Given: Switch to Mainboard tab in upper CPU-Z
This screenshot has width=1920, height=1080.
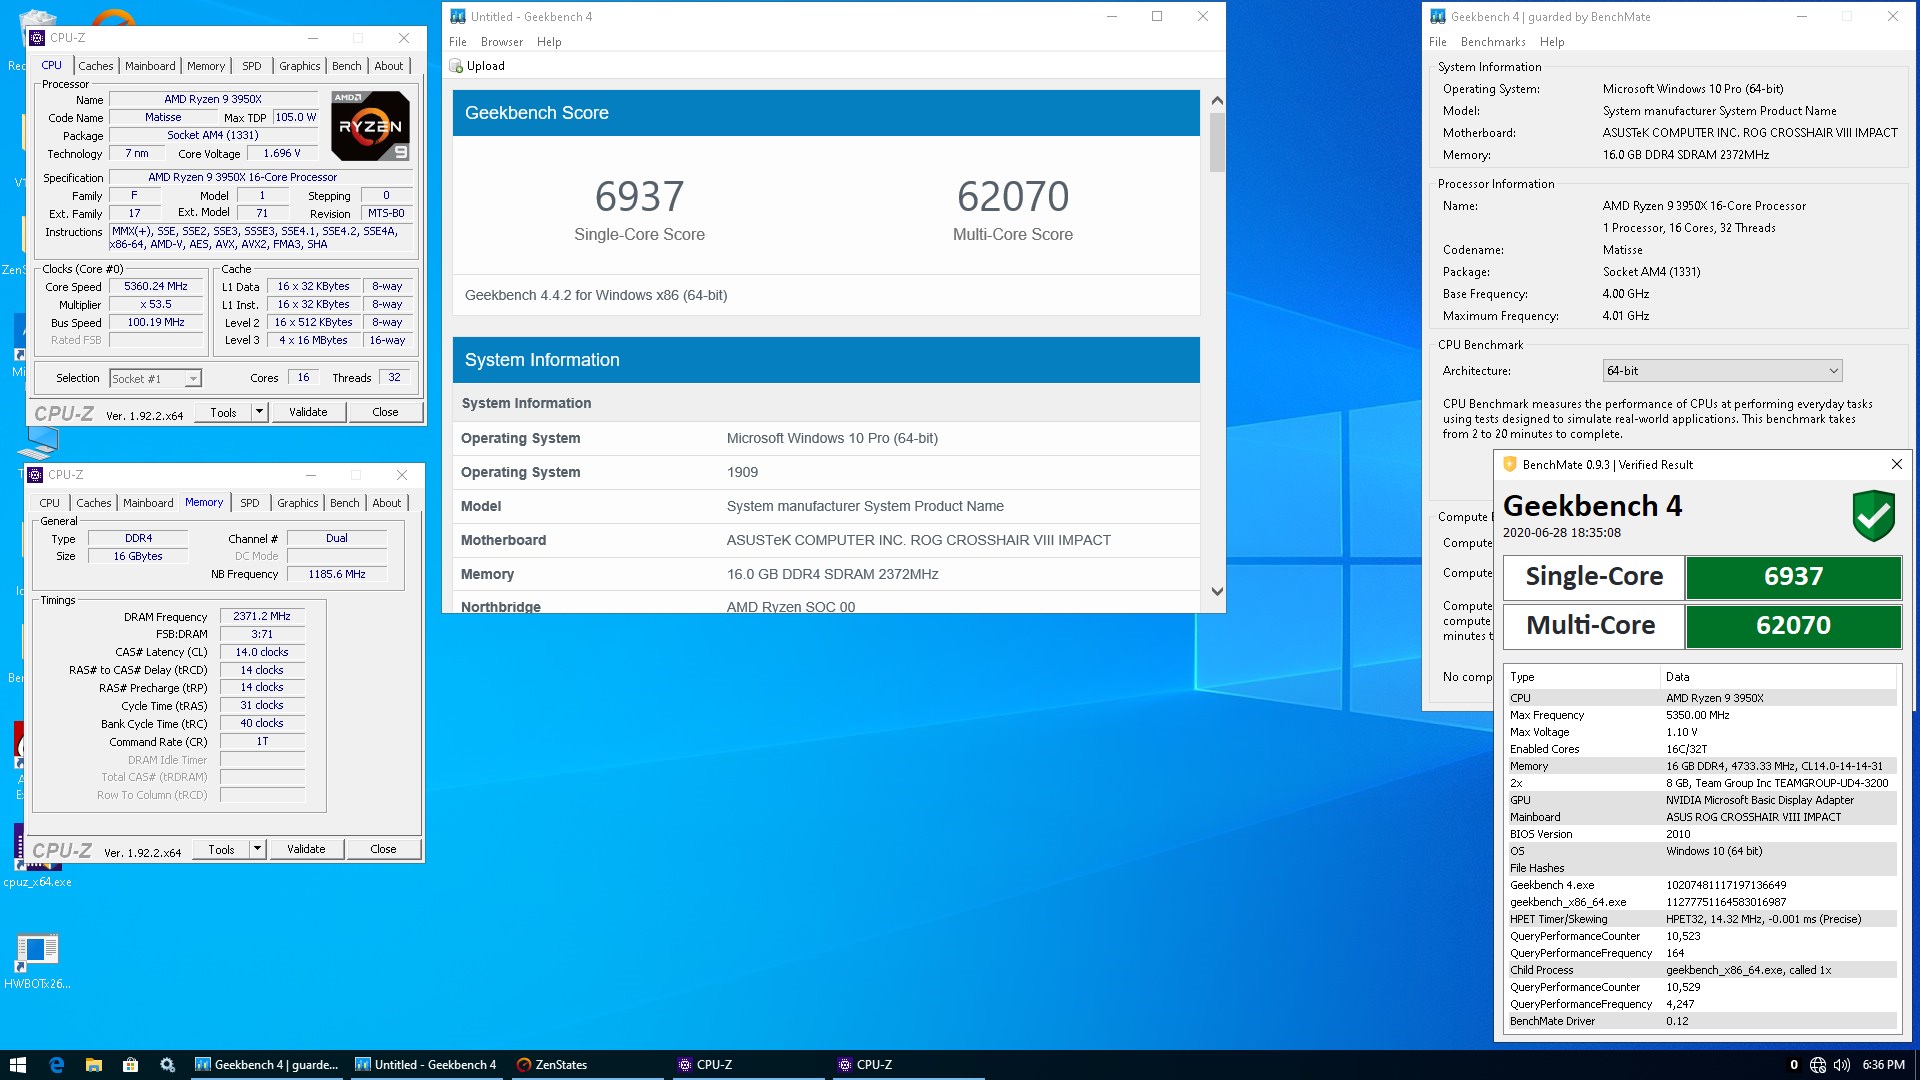Looking at the screenshot, I should point(150,66).
